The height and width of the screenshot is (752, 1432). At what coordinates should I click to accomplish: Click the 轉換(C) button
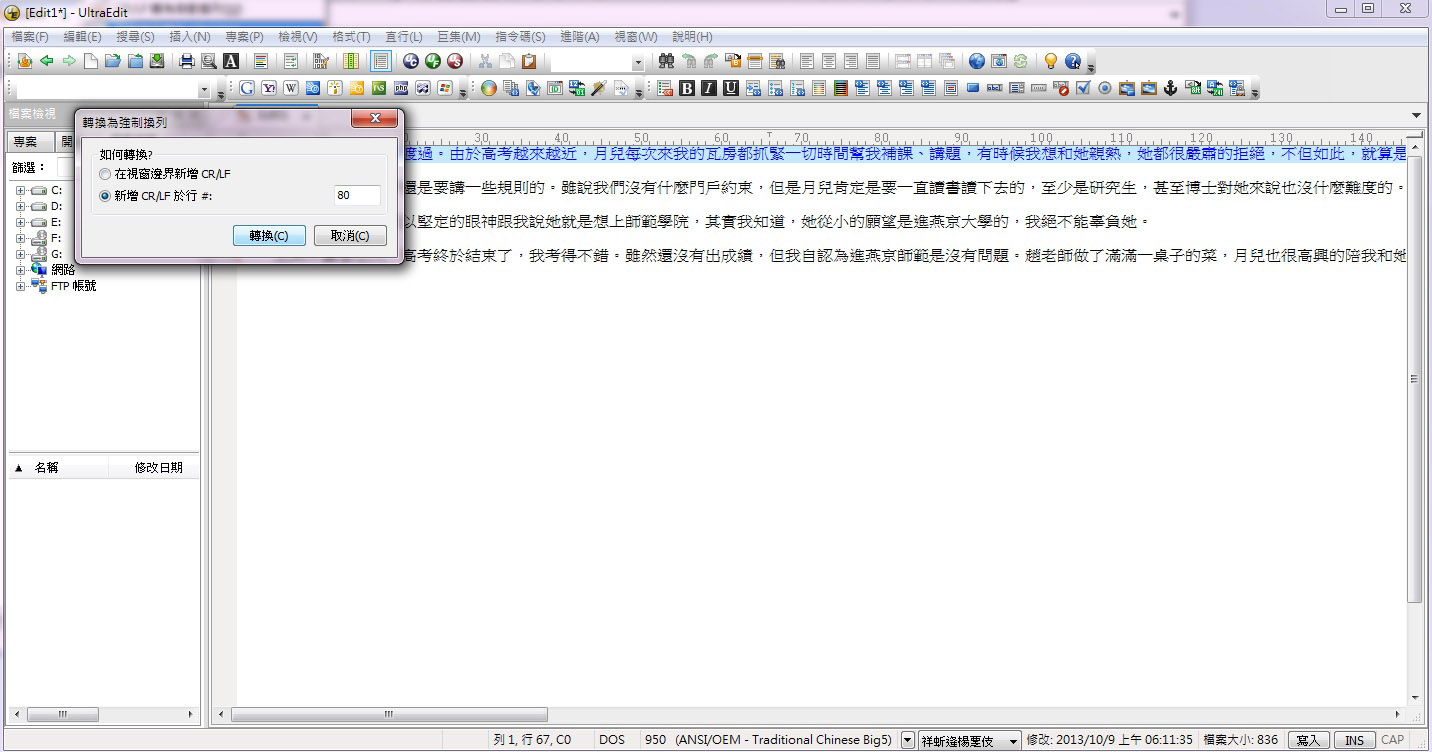(269, 236)
